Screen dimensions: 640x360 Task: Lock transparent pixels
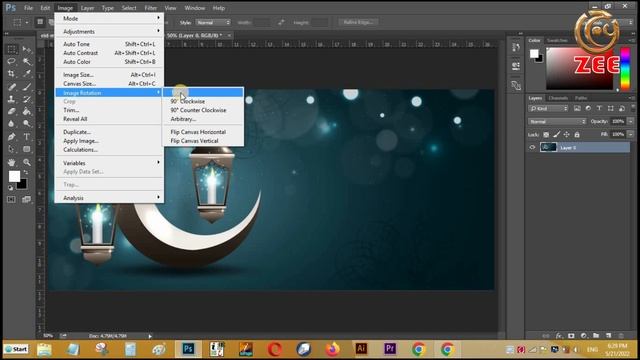point(546,134)
